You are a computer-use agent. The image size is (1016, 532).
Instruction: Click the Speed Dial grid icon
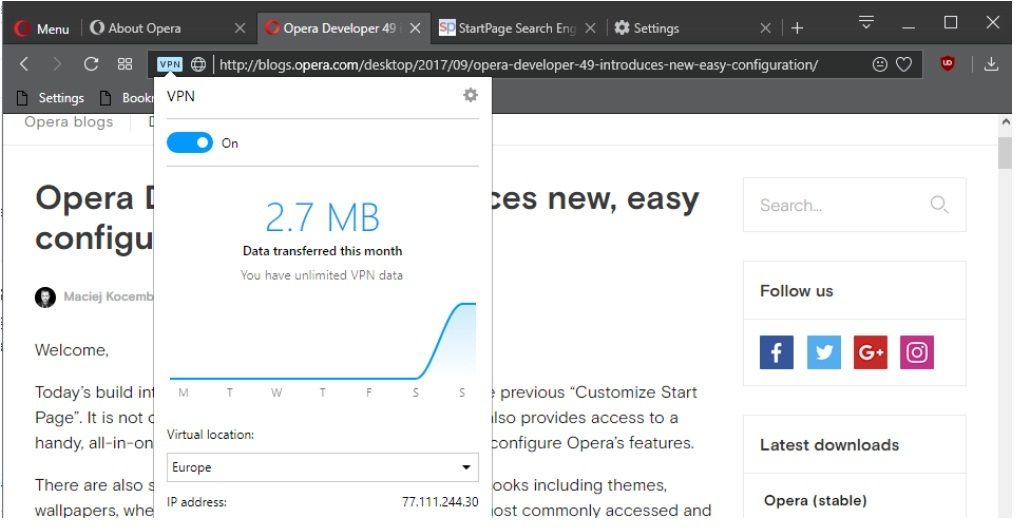point(125,64)
